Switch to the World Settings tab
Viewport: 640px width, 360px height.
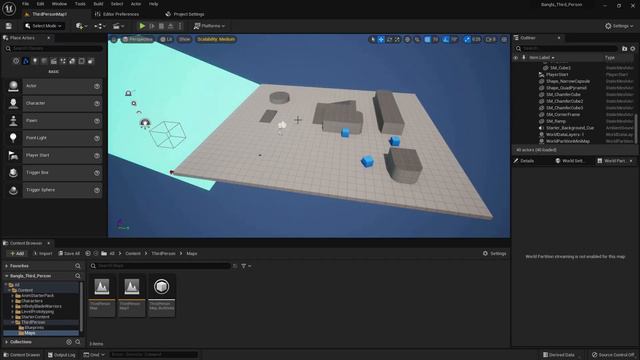(570, 161)
